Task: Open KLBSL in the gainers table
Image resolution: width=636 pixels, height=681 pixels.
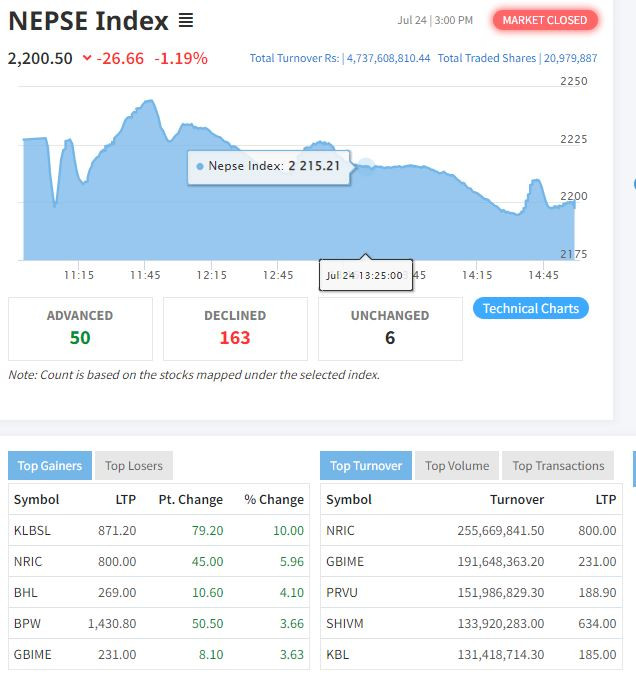Action: click(x=32, y=531)
